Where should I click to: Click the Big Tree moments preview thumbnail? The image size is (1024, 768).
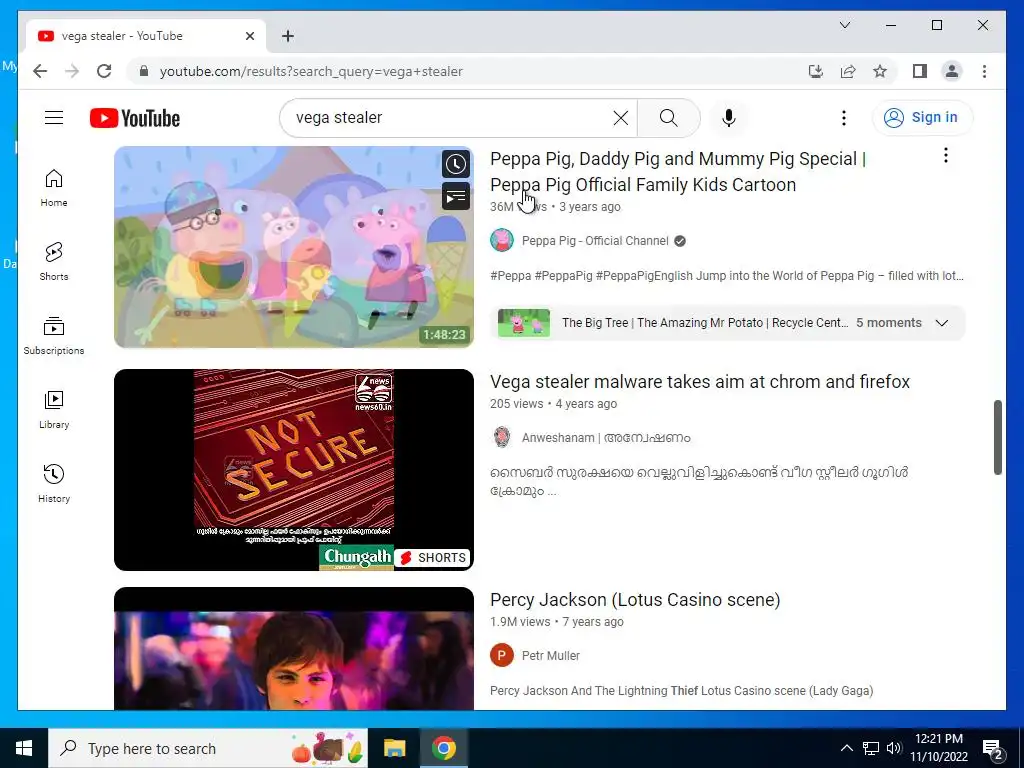tap(524, 323)
